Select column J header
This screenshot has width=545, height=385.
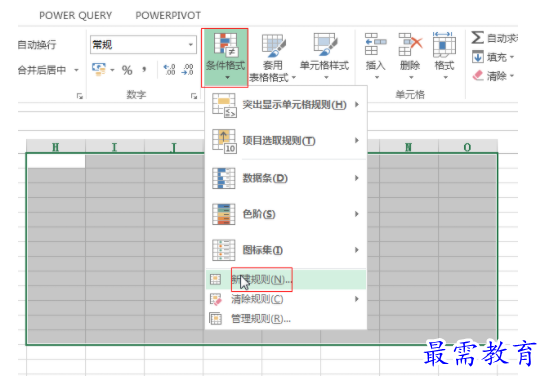[174, 147]
